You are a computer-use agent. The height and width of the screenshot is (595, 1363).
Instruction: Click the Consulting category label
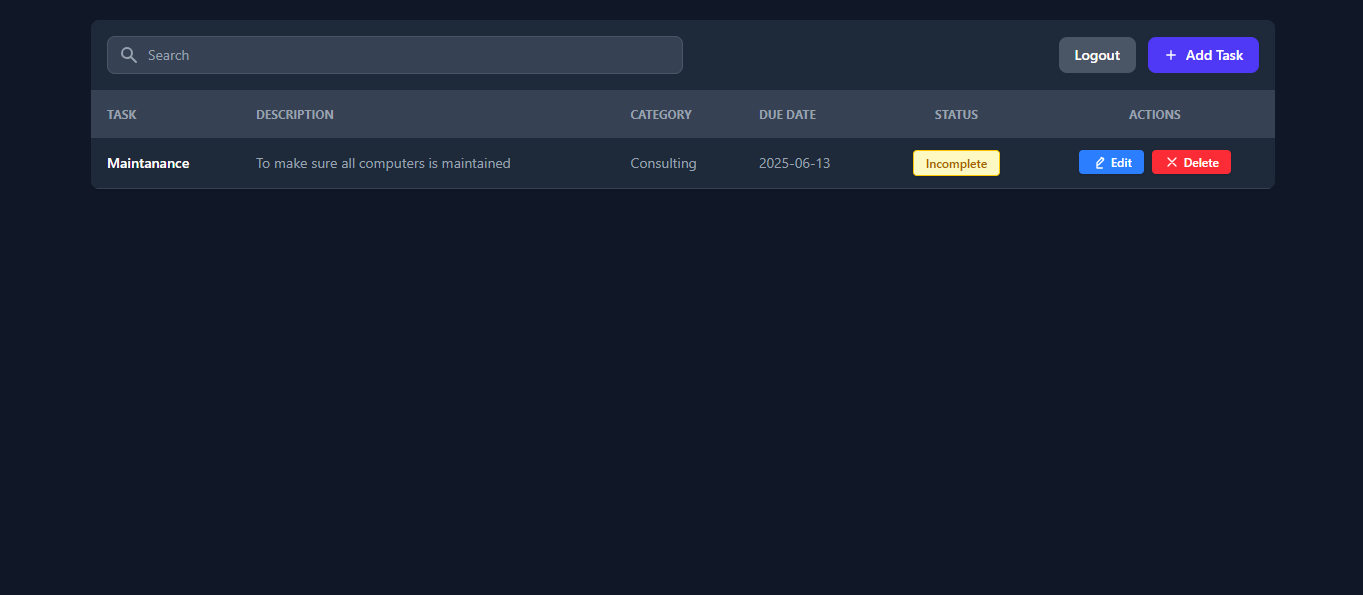pos(663,162)
